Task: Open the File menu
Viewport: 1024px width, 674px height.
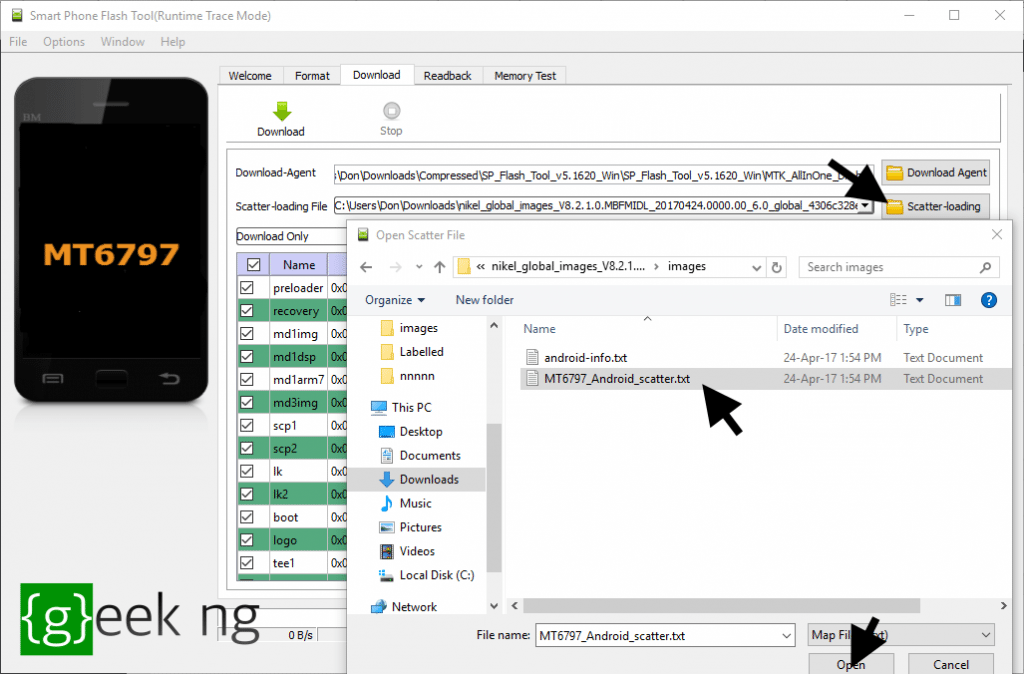Action: [x=18, y=42]
